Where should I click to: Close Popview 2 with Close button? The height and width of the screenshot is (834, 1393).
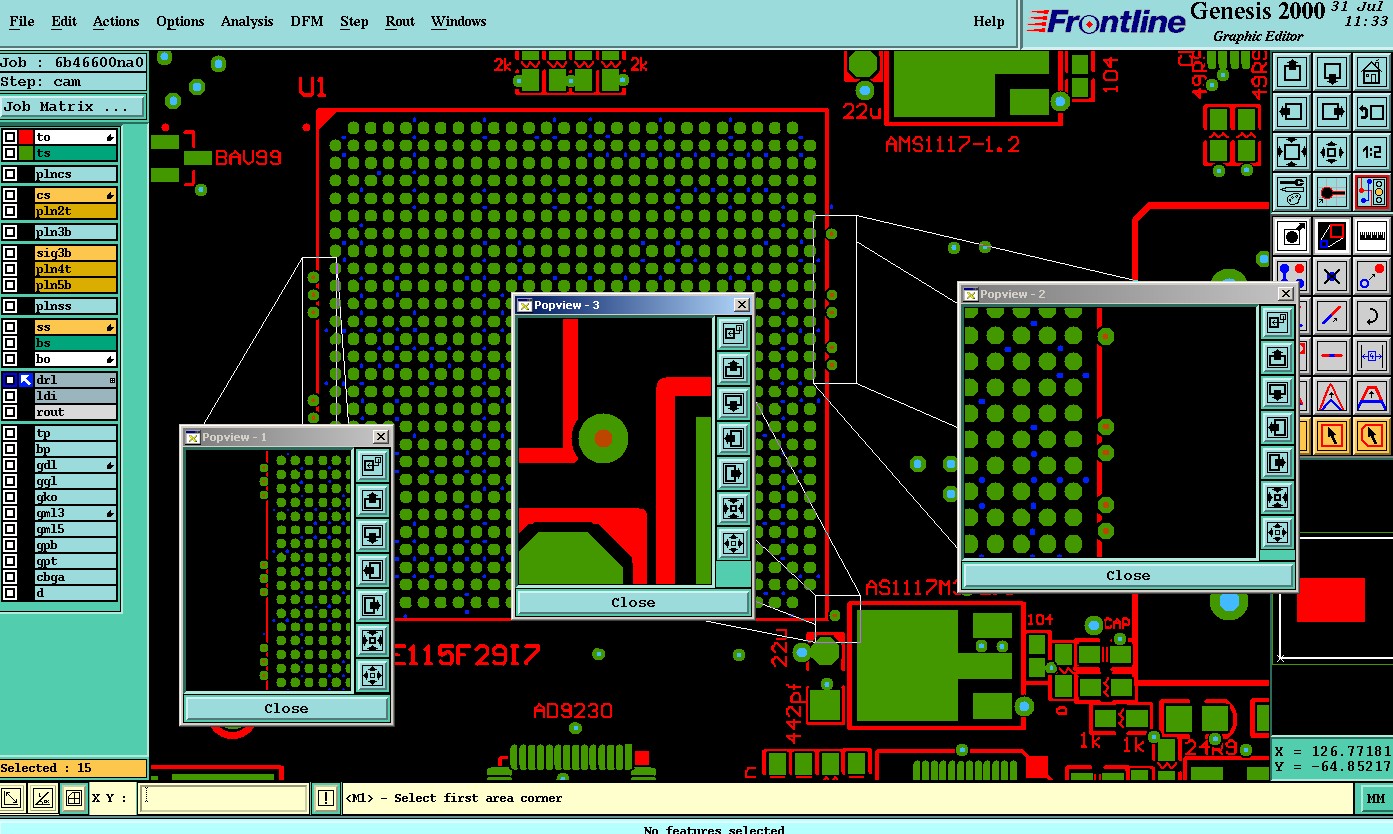pos(1128,575)
